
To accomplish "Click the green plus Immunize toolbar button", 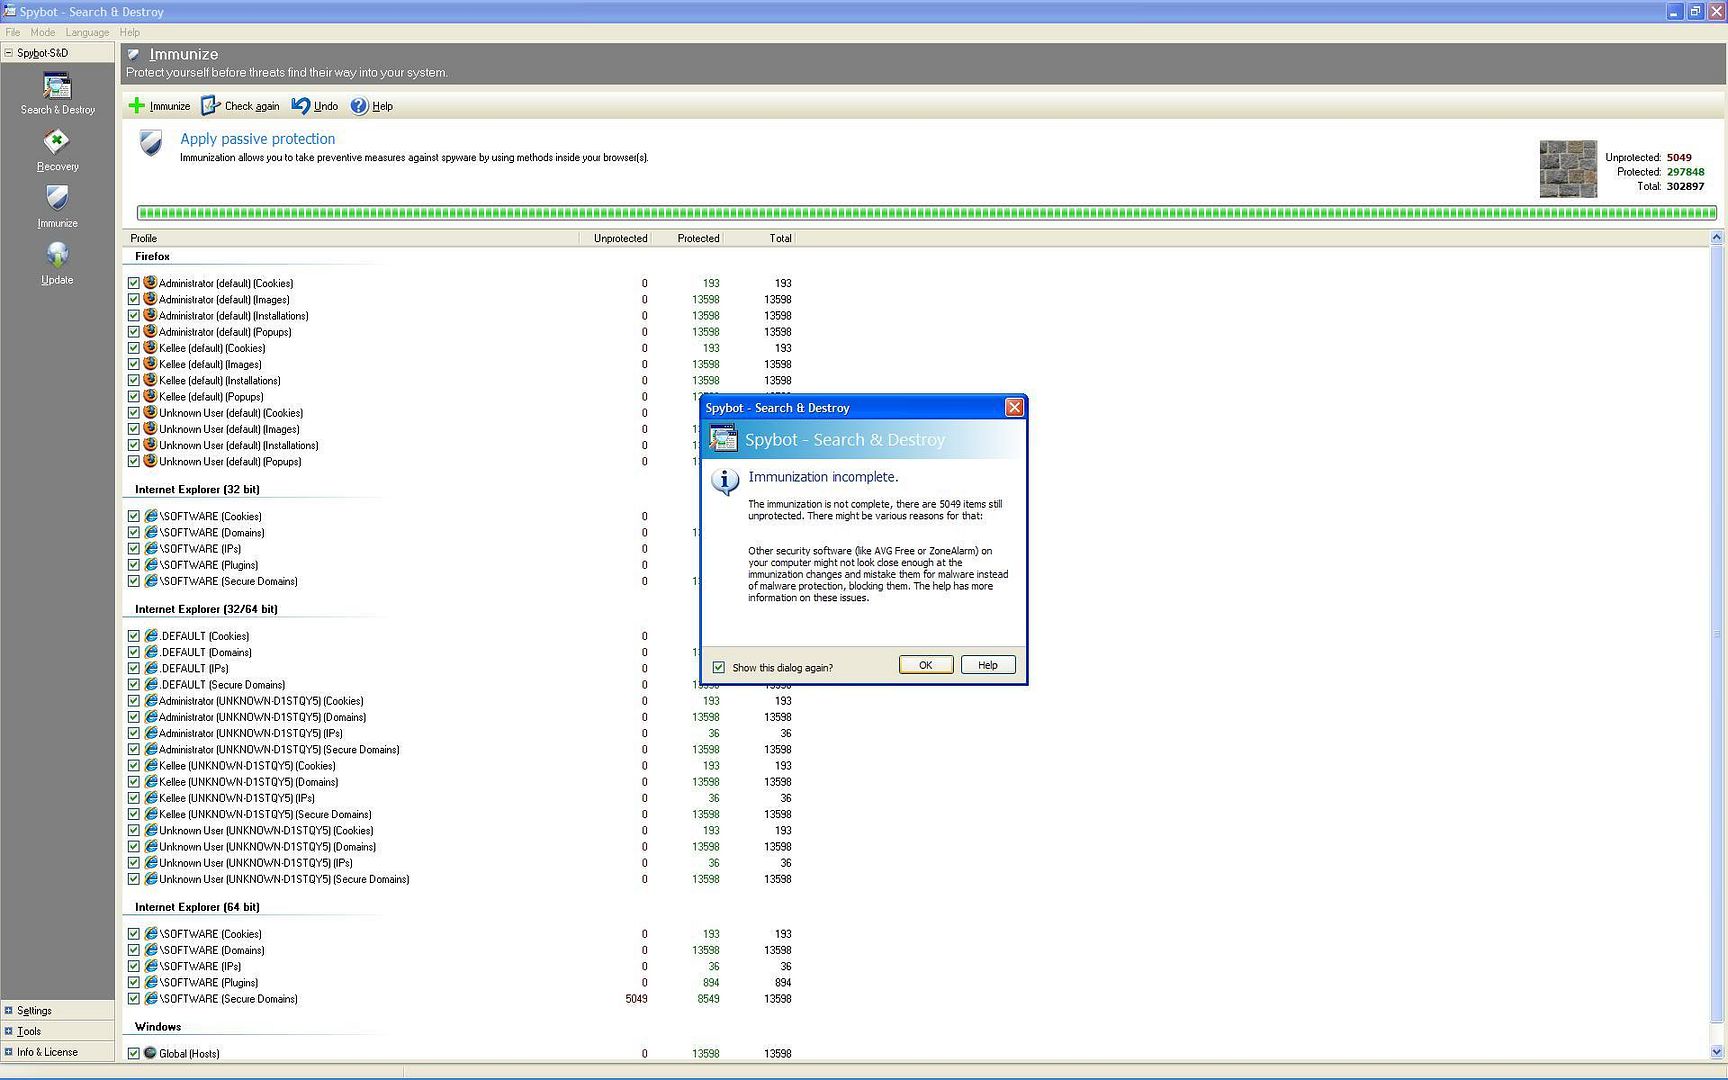I will click(x=159, y=106).
